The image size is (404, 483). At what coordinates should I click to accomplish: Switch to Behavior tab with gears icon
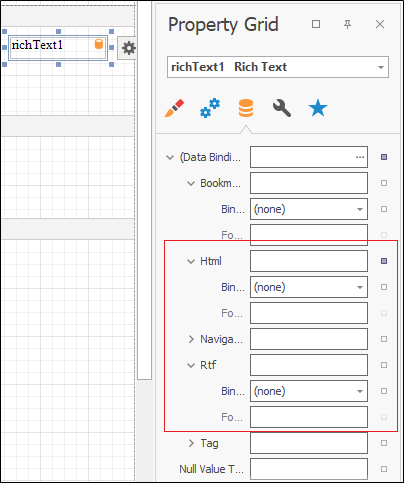[x=210, y=108]
